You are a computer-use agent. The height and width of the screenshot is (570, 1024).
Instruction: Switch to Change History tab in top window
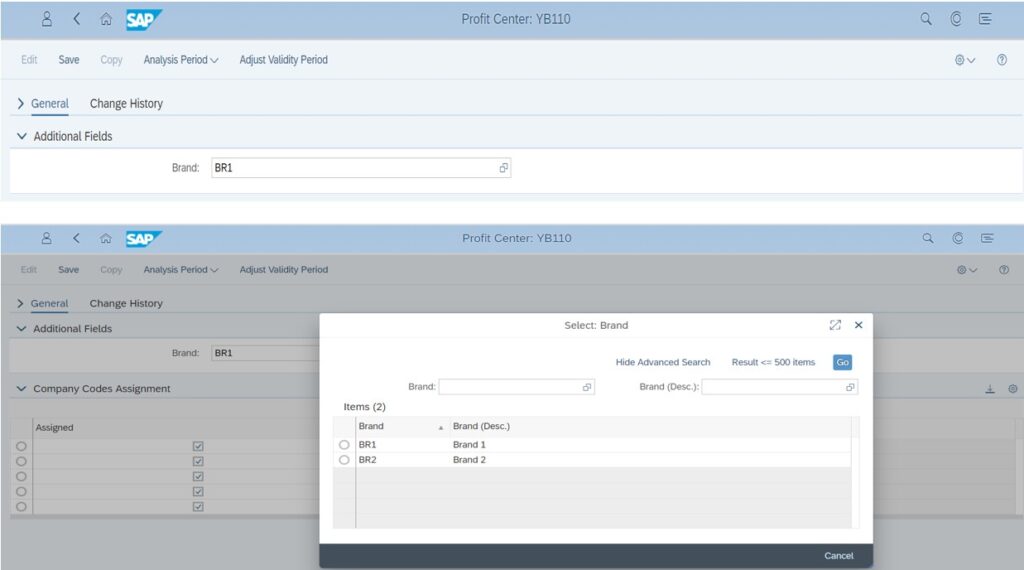click(126, 104)
